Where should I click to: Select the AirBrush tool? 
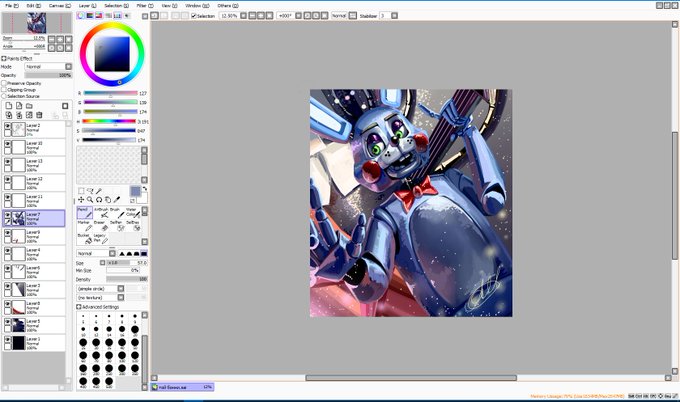(x=101, y=212)
